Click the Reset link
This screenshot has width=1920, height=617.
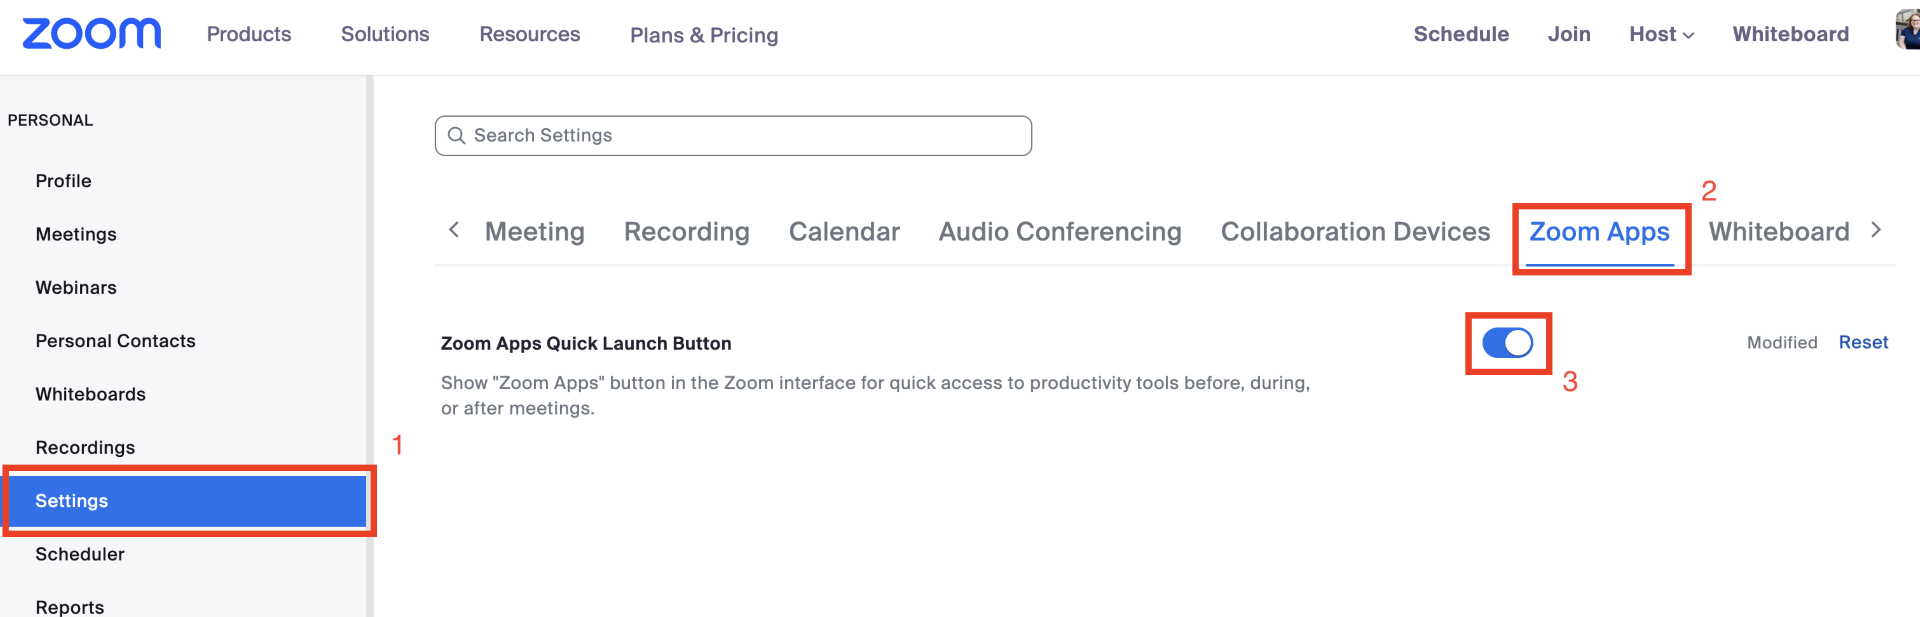click(1862, 342)
